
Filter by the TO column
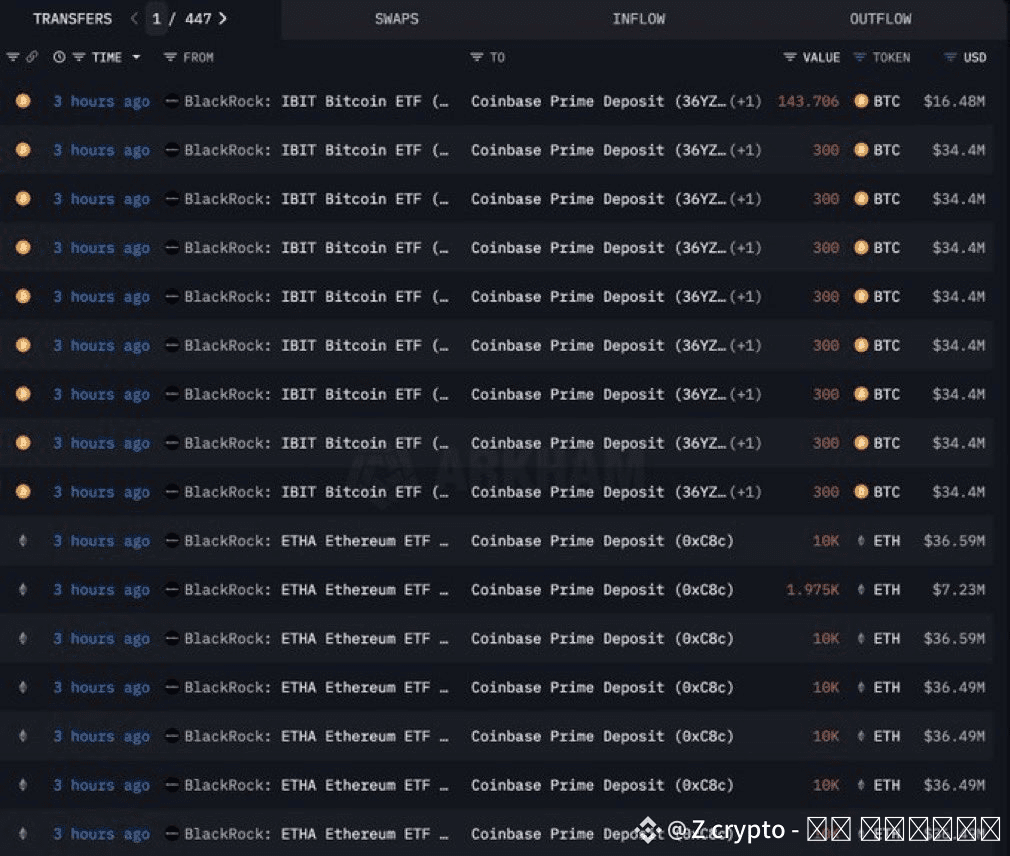477,57
